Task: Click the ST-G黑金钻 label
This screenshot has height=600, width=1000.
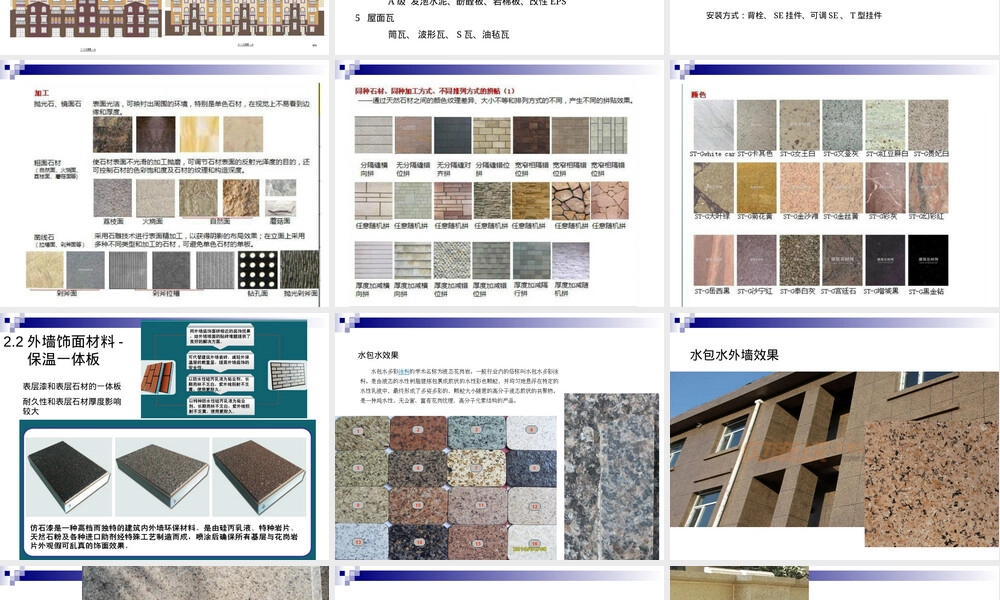Action: tap(927, 291)
